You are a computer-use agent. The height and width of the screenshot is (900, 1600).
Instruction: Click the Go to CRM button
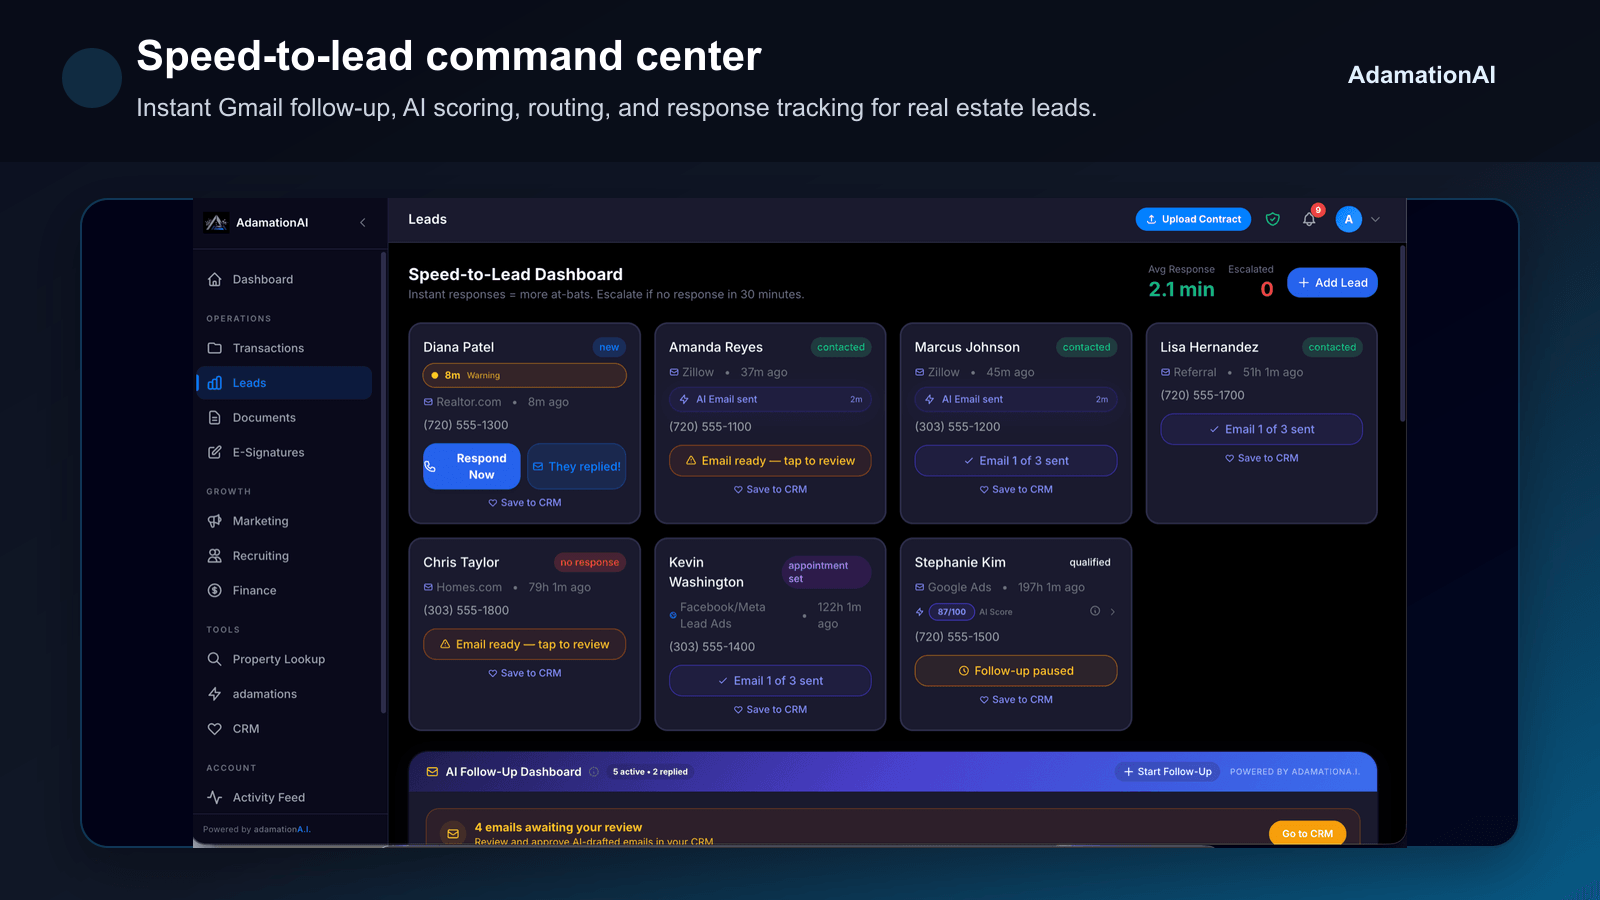[x=1308, y=833]
